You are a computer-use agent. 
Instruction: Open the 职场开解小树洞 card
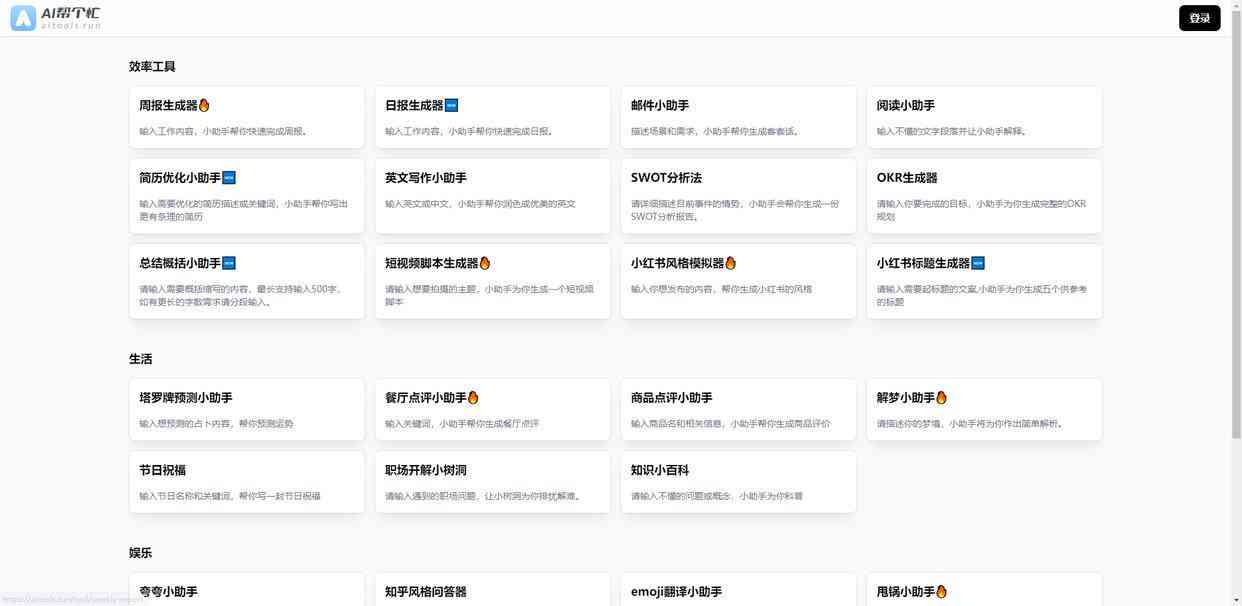(x=493, y=482)
